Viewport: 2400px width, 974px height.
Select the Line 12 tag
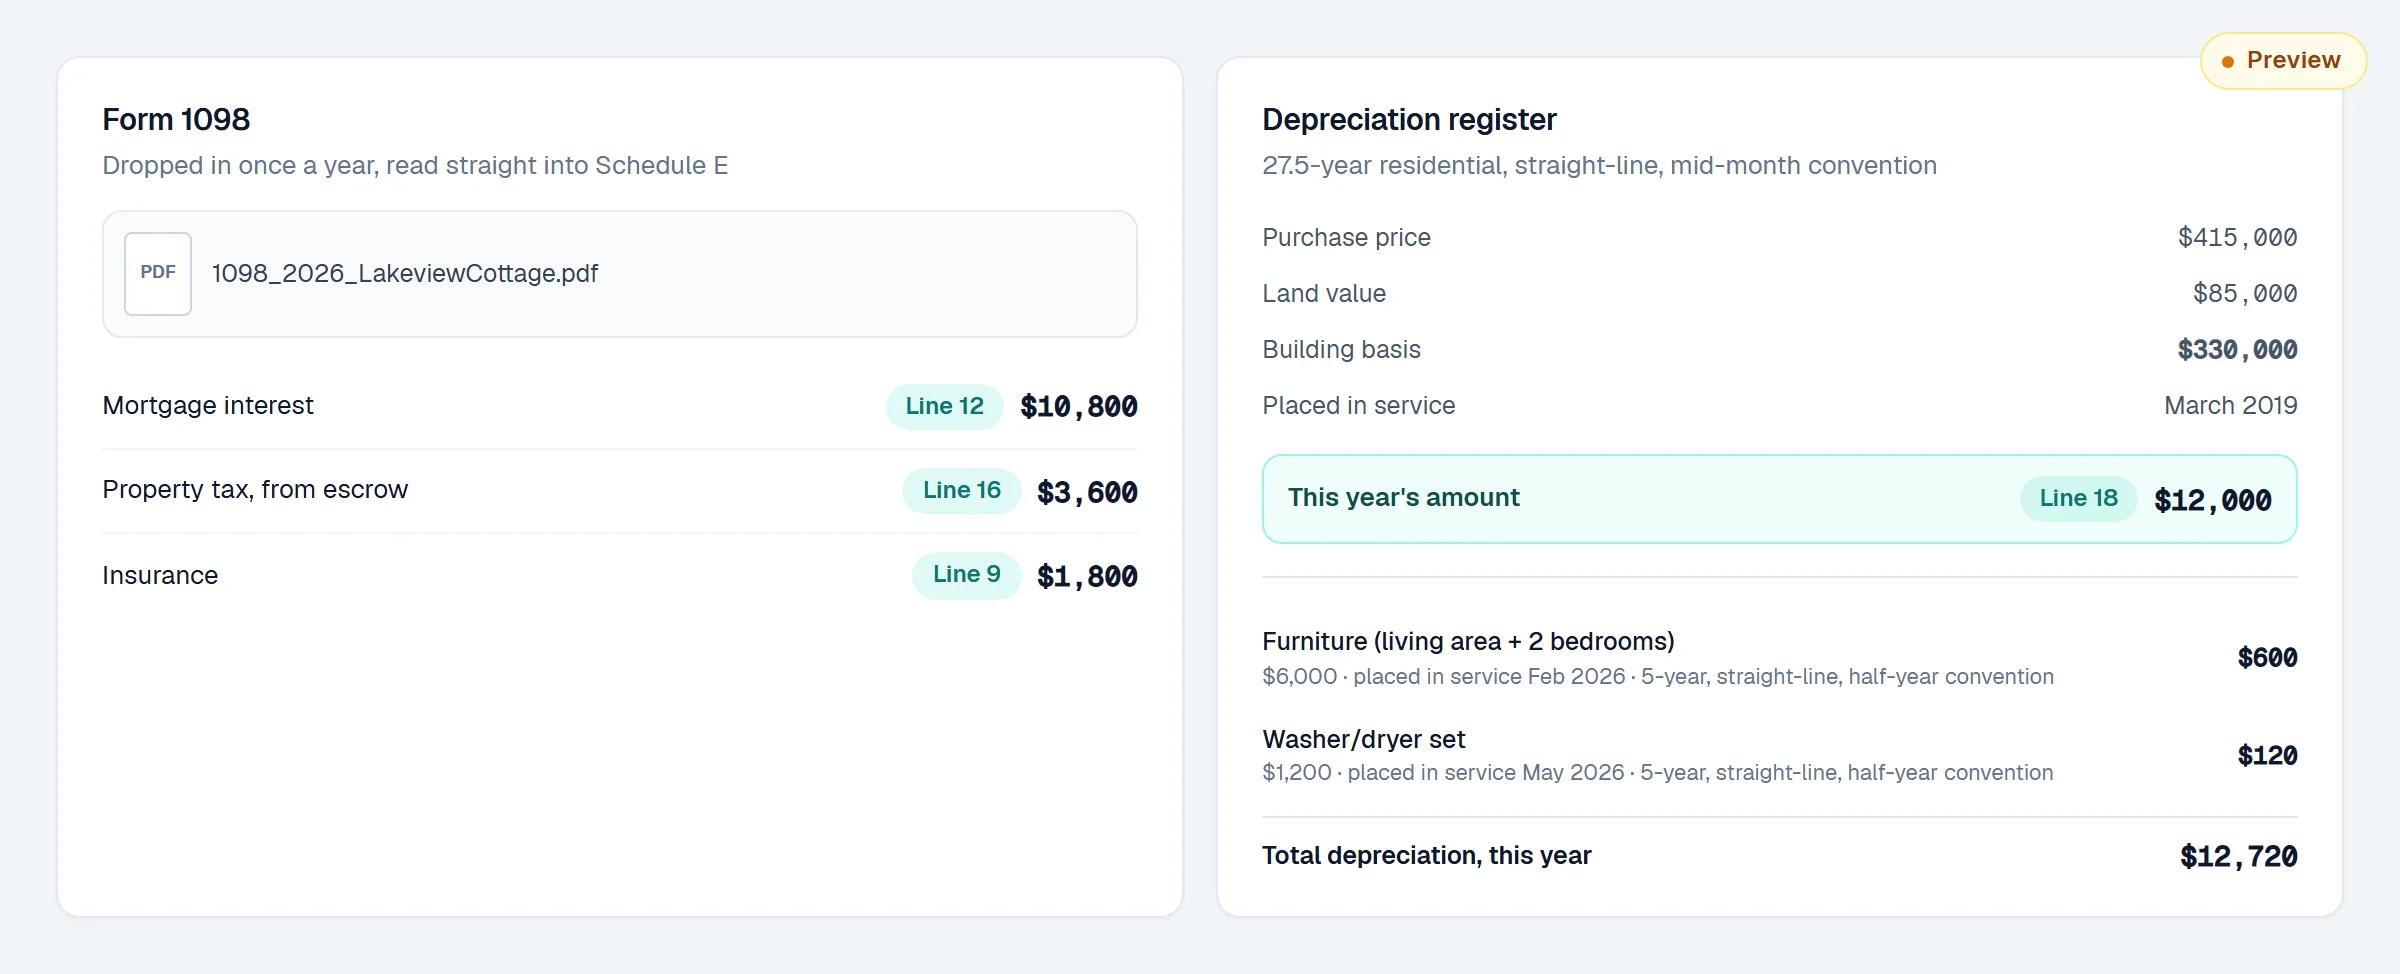point(944,407)
